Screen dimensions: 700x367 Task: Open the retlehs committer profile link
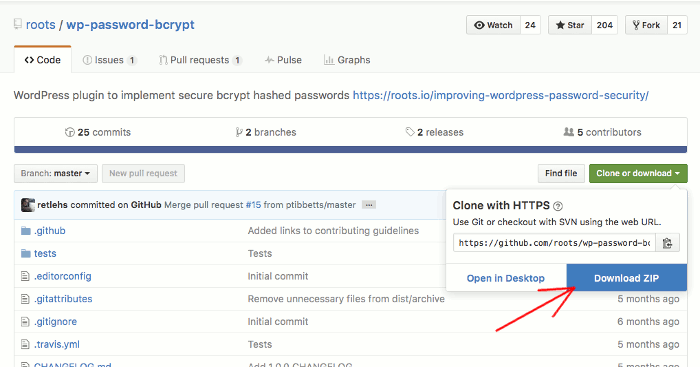coord(52,205)
